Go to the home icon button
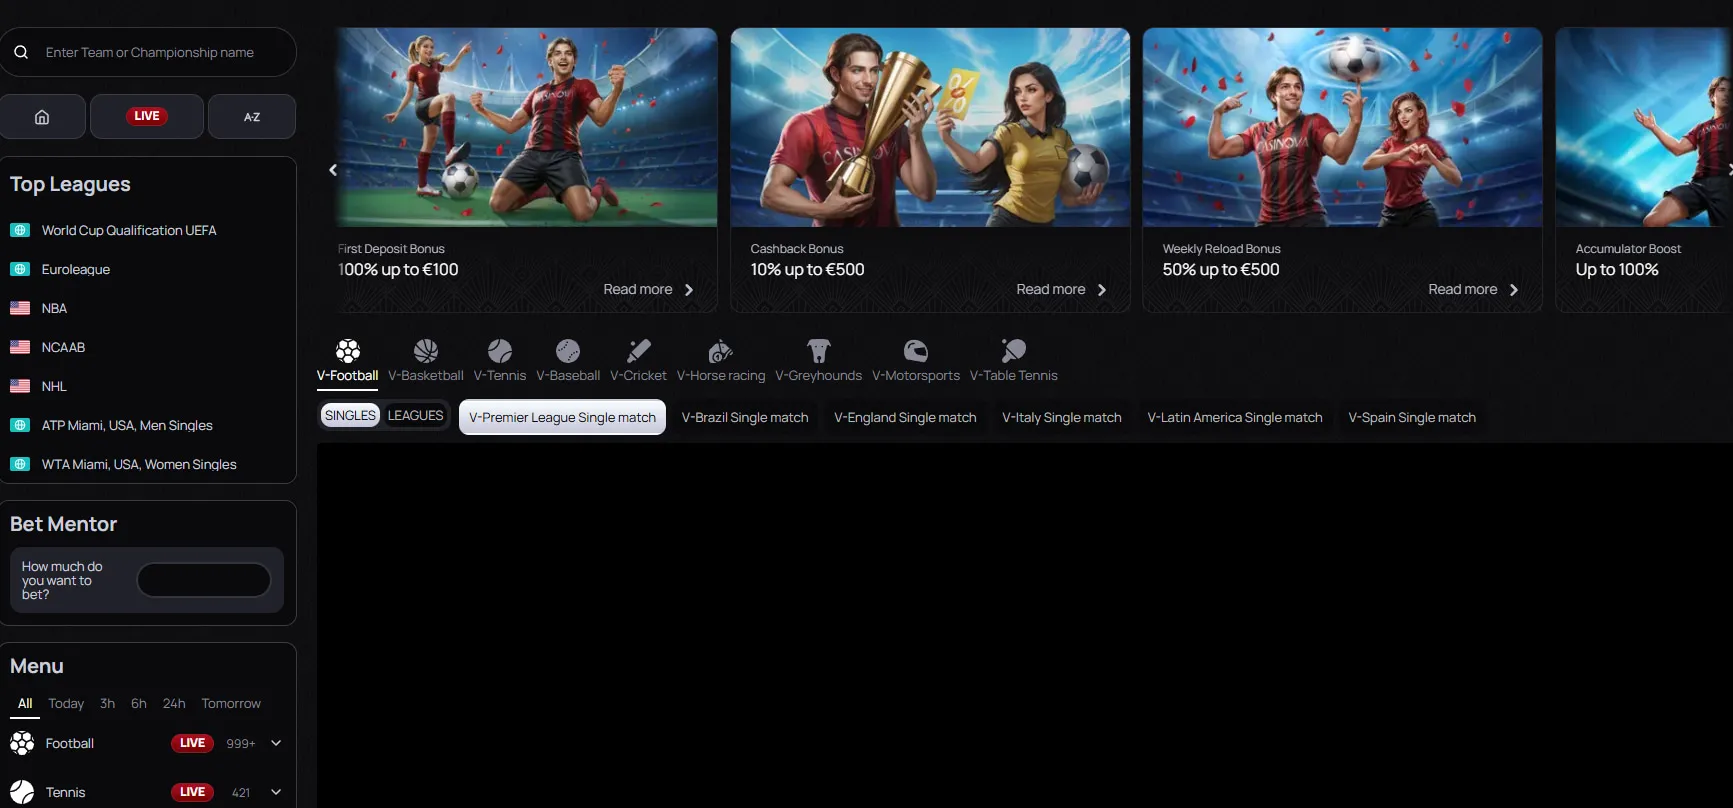The height and width of the screenshot is (808, 1733). click(x=42, y=117)
